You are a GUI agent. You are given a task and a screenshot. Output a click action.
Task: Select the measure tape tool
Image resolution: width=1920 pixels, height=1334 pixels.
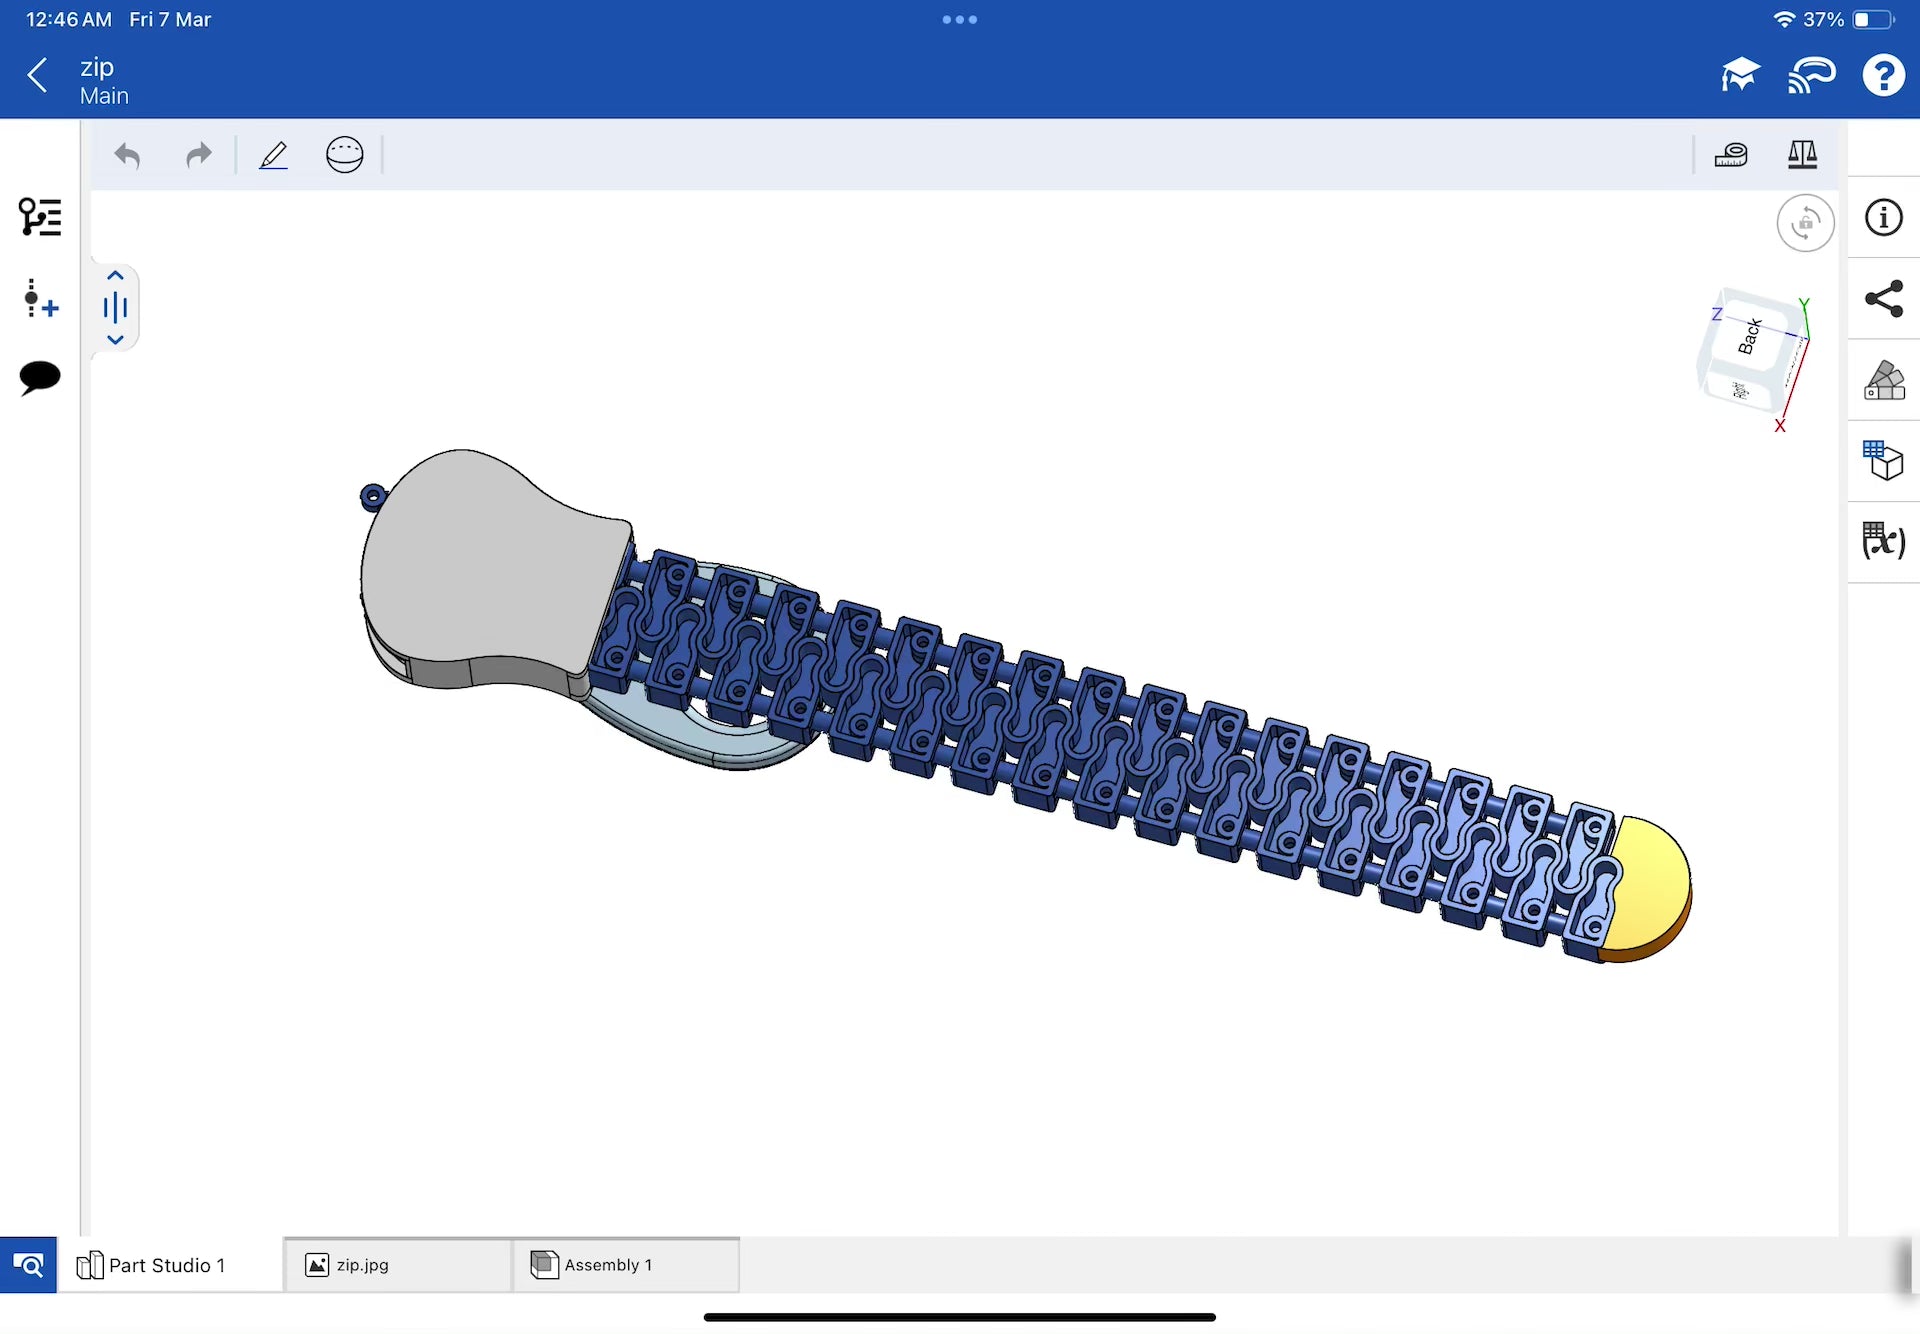[1731, 155]
